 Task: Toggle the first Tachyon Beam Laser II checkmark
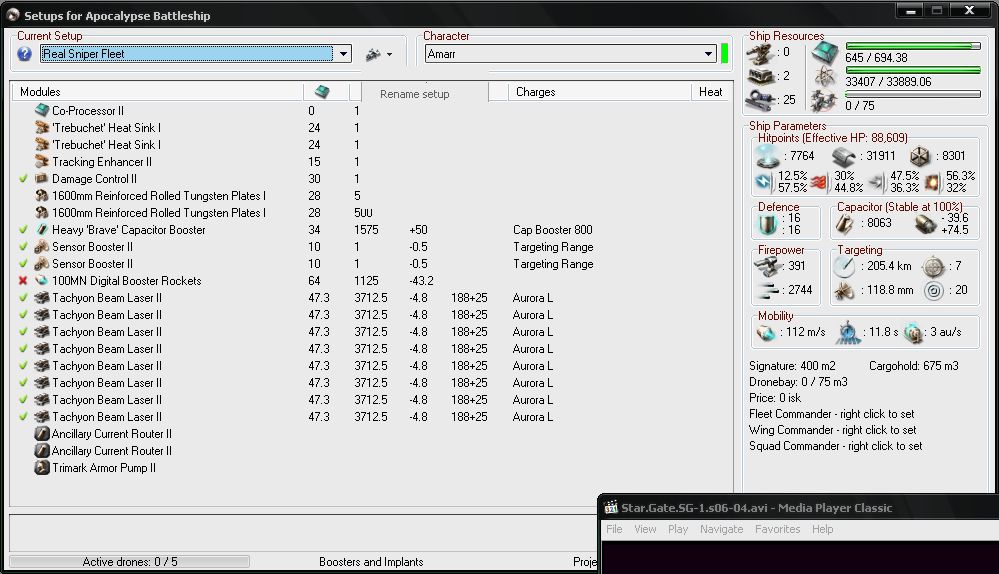pyautogui.click(x=24, y=298)
